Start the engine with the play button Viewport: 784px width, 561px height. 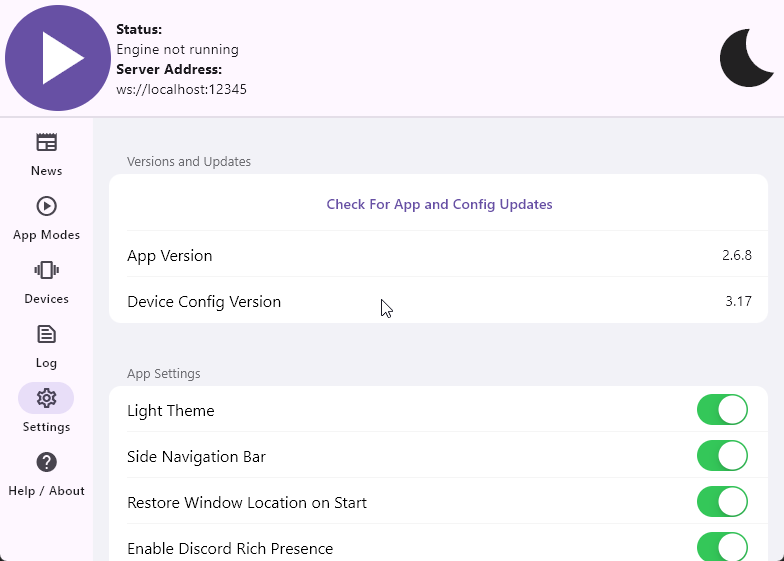[x=58, y=58]
